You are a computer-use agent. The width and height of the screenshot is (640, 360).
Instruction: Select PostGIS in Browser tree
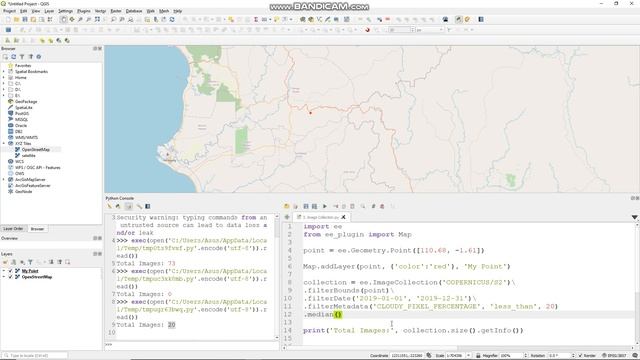22,113
